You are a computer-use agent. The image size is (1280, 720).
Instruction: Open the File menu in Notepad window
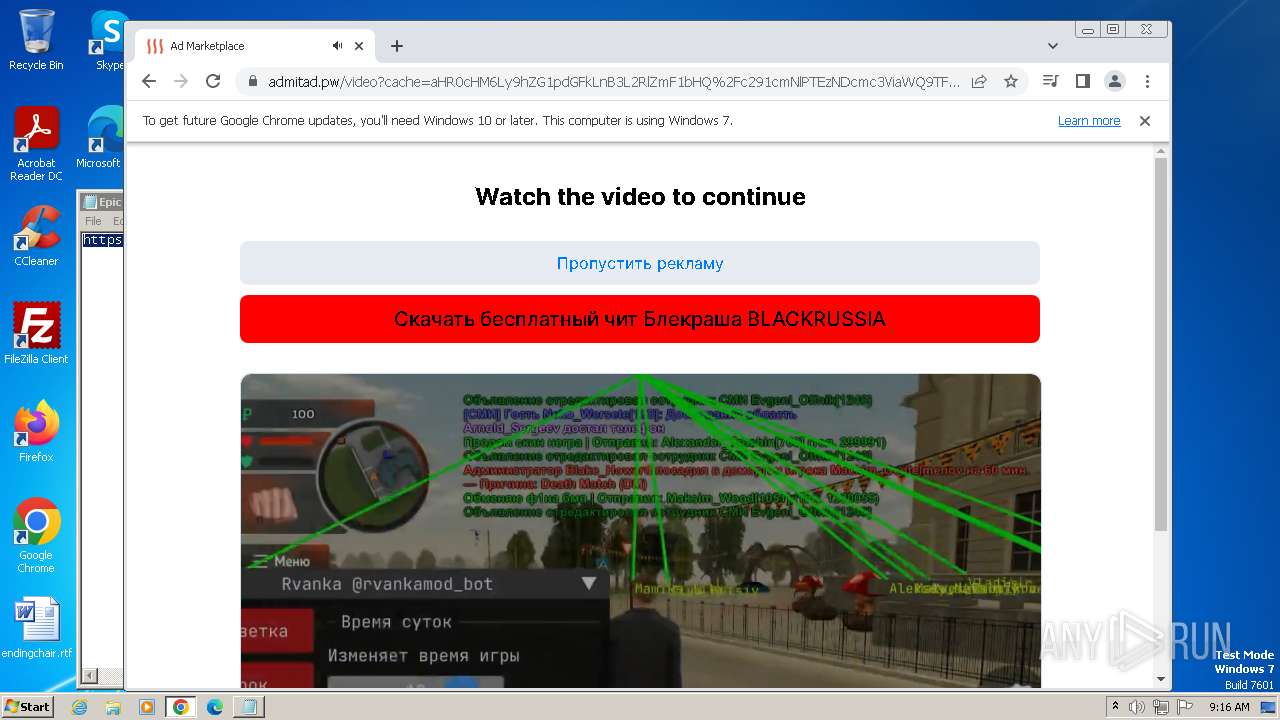point(93,221)
